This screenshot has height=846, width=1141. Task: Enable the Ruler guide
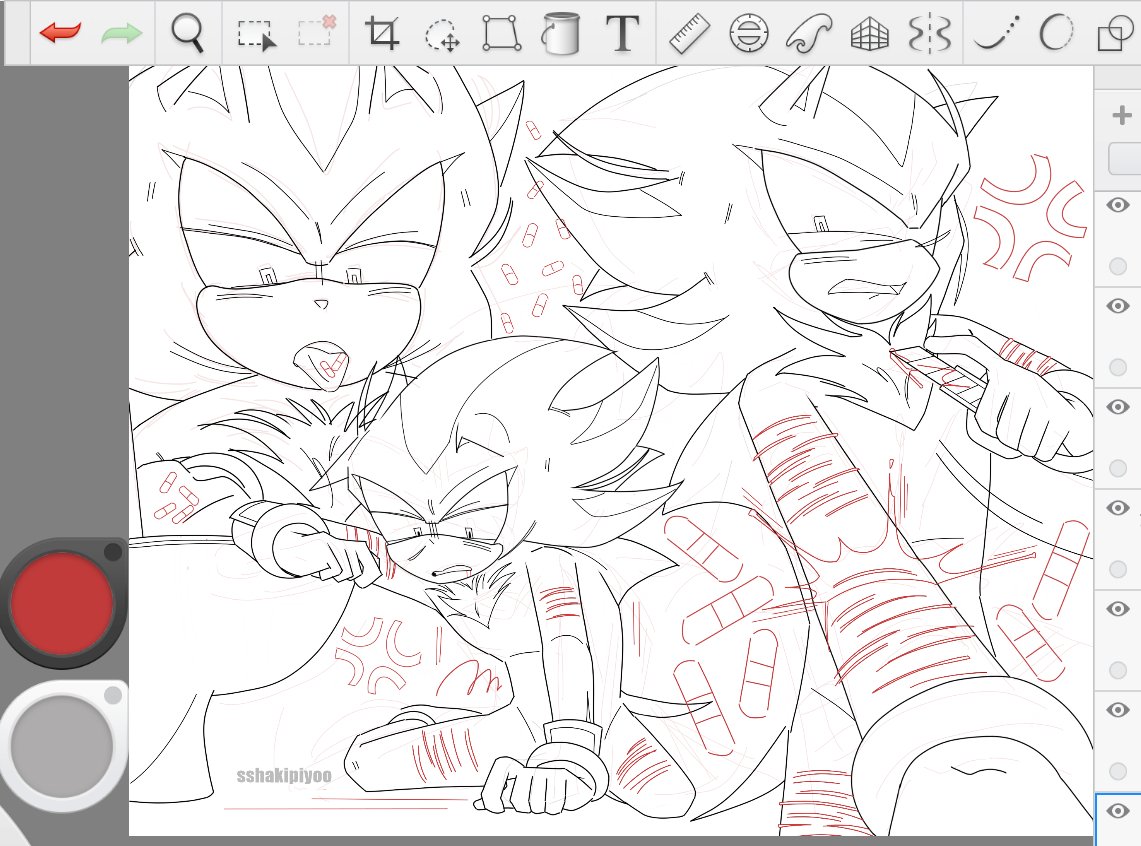coord(688,33)
